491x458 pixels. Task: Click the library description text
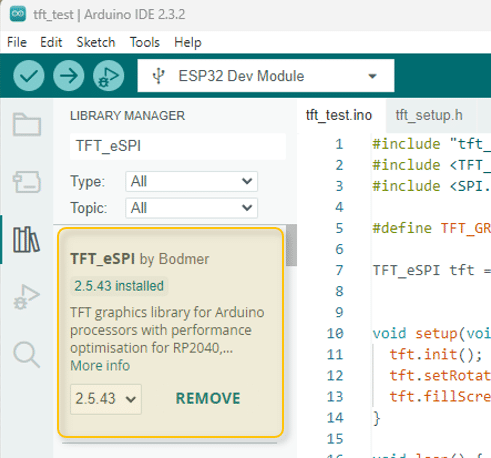tap(167, 330)
